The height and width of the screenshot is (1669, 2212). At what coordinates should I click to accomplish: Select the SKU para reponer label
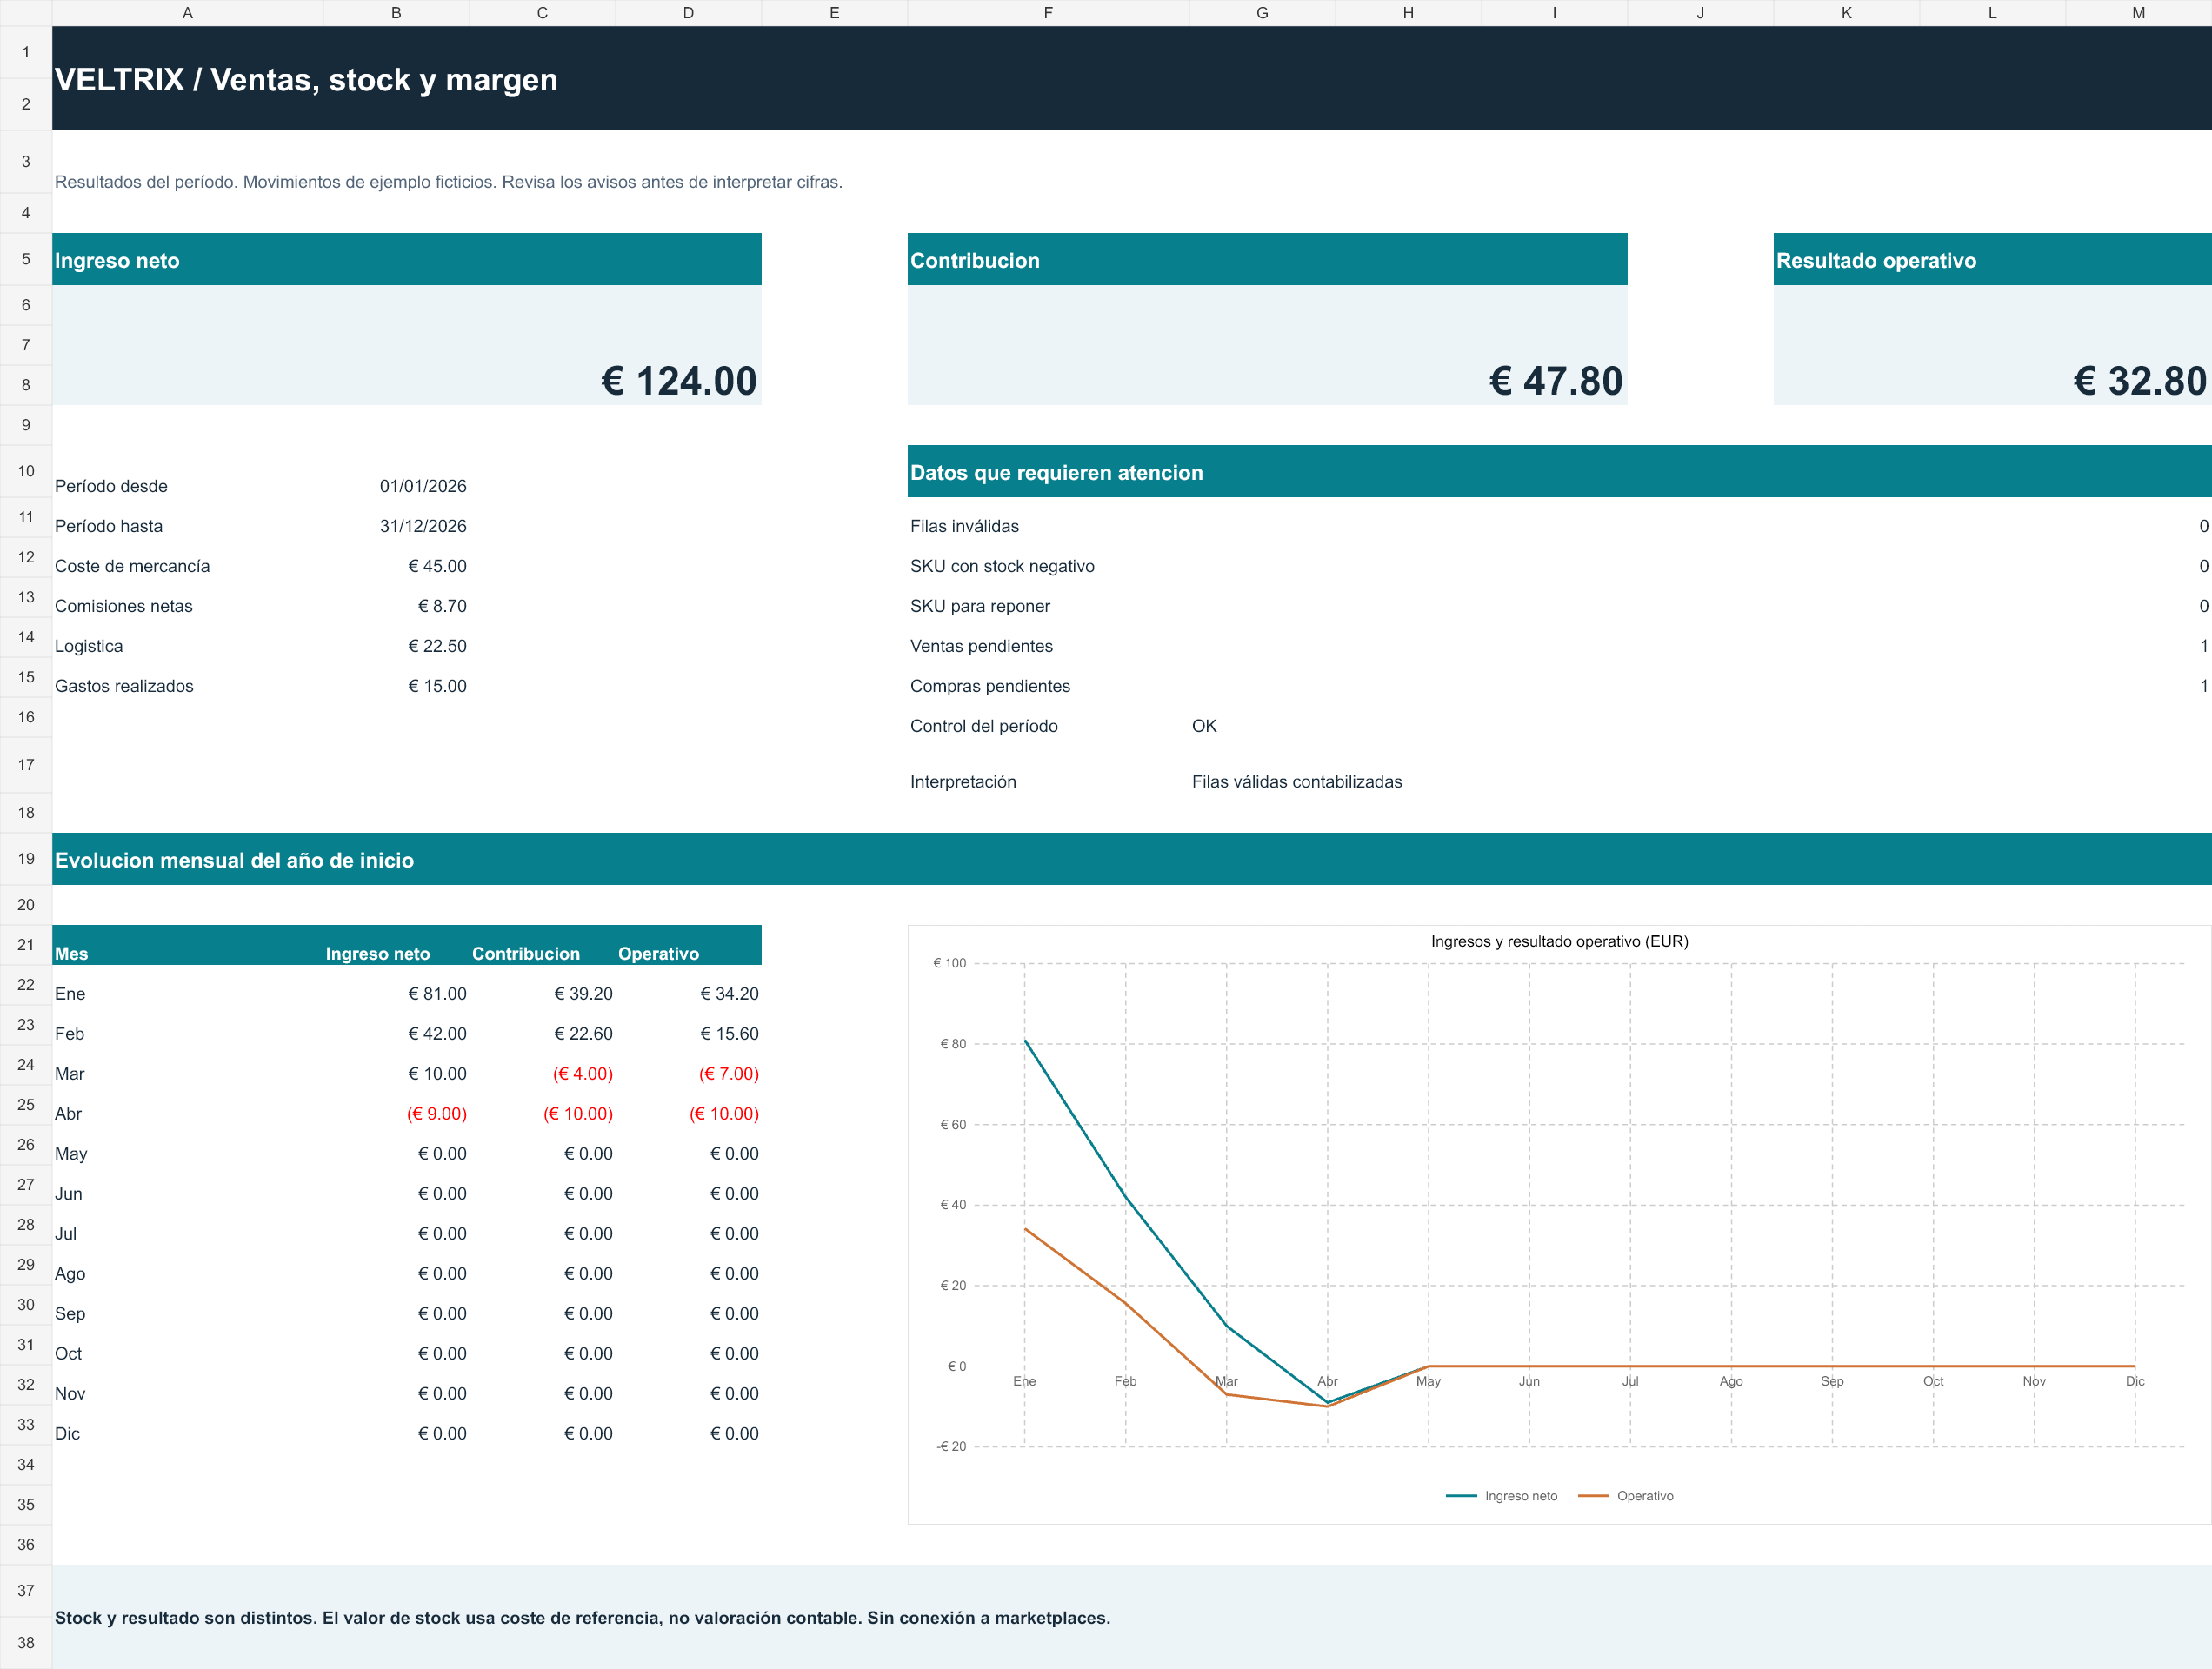point(980,606)
